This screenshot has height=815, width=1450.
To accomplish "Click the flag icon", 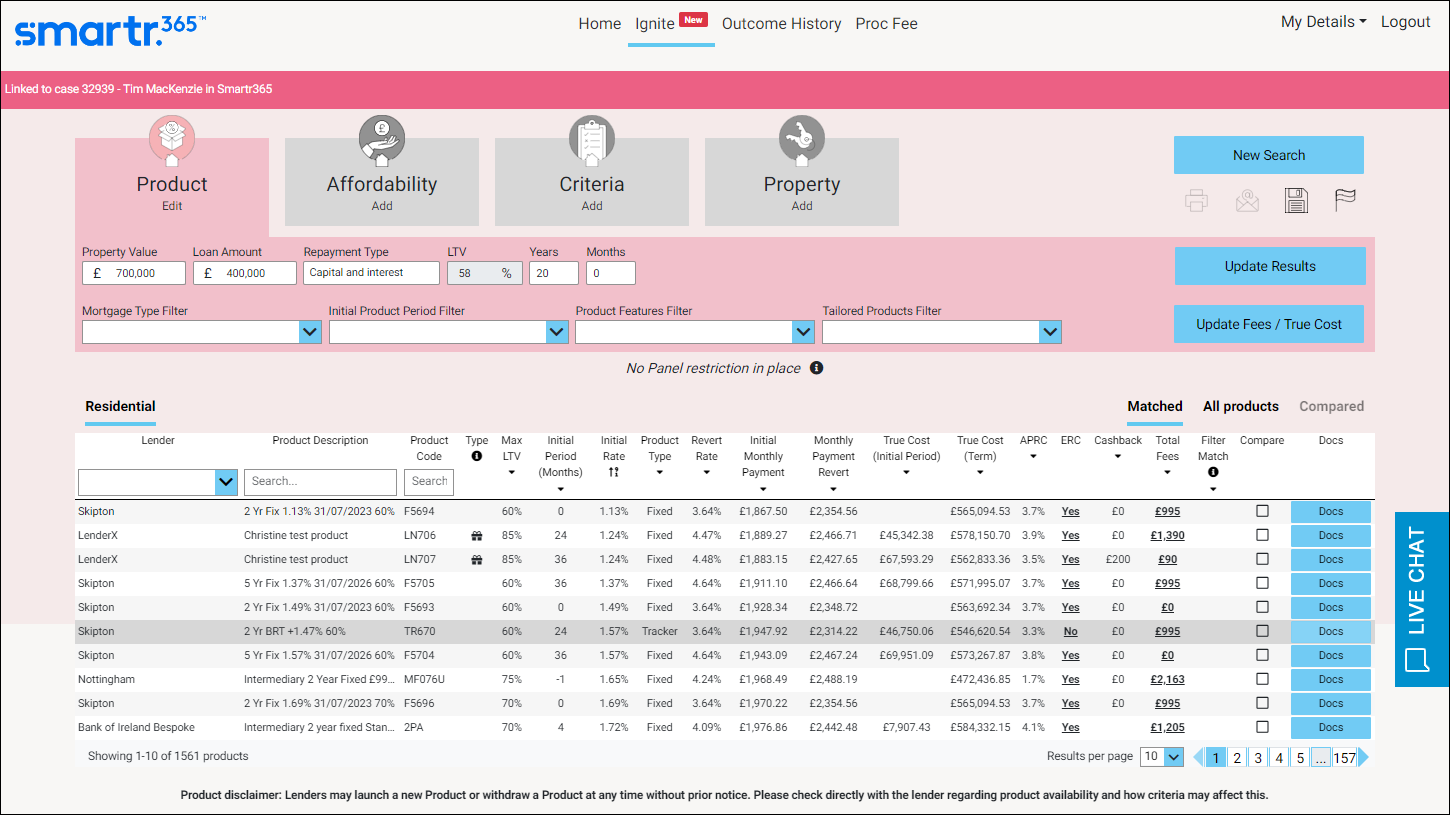I will click(x=1346, y=200).
